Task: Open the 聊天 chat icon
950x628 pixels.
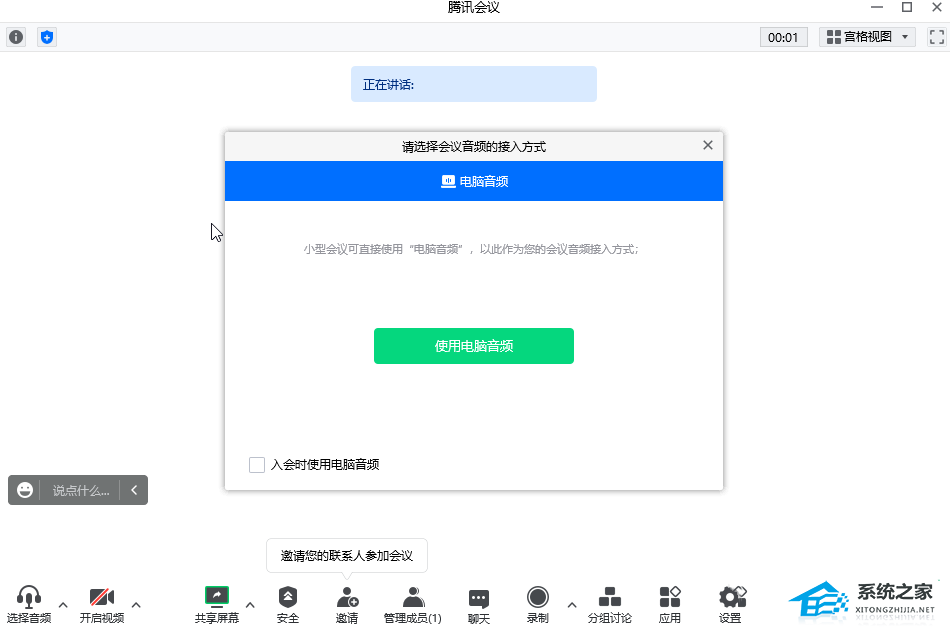Action: 479,598
